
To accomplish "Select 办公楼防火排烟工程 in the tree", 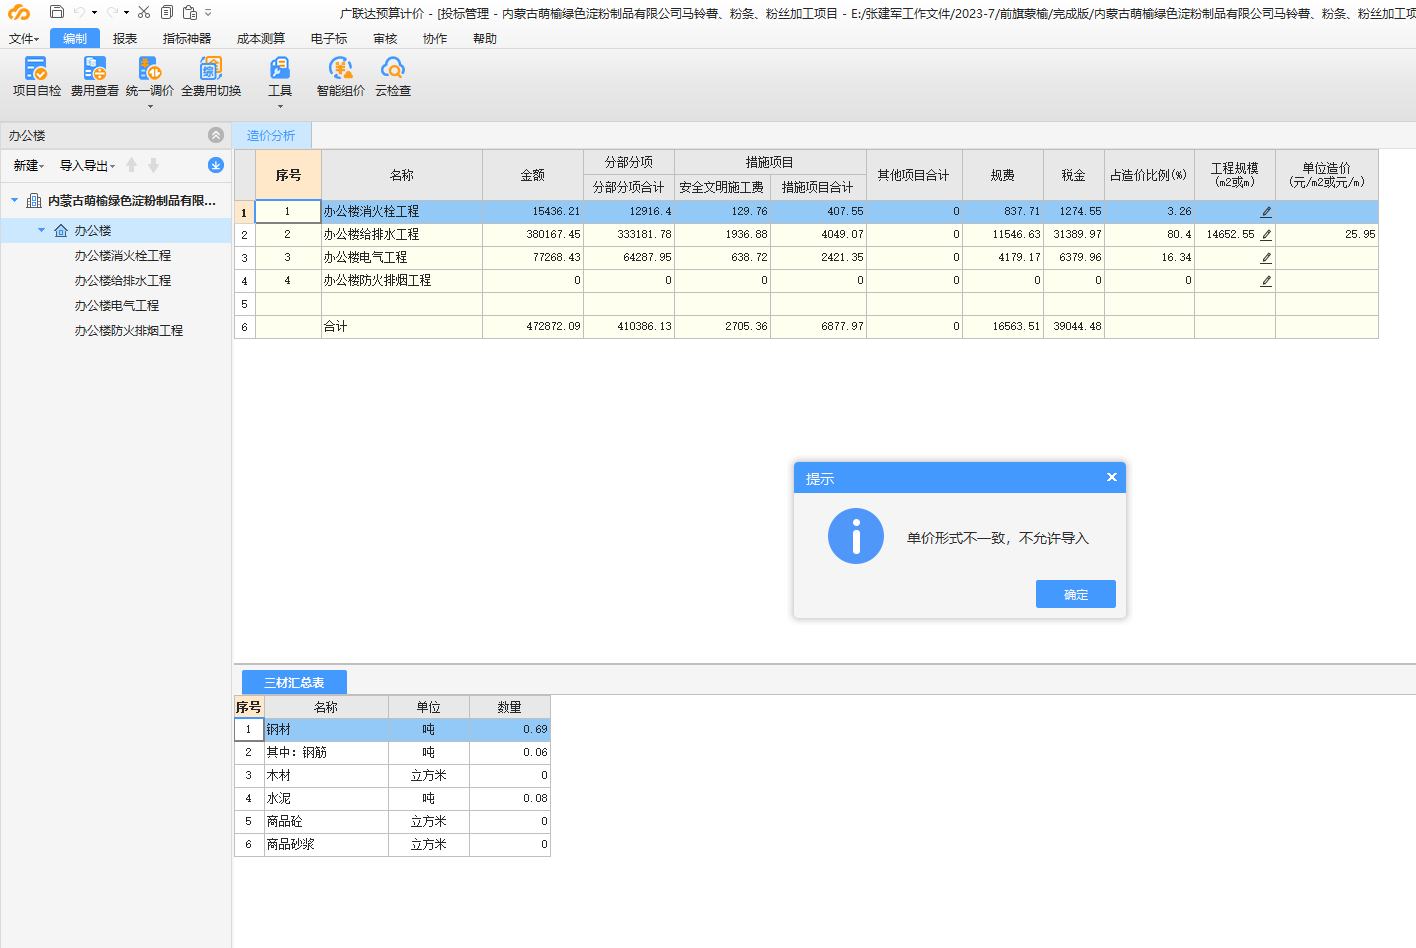I will (x=129, y=330).
